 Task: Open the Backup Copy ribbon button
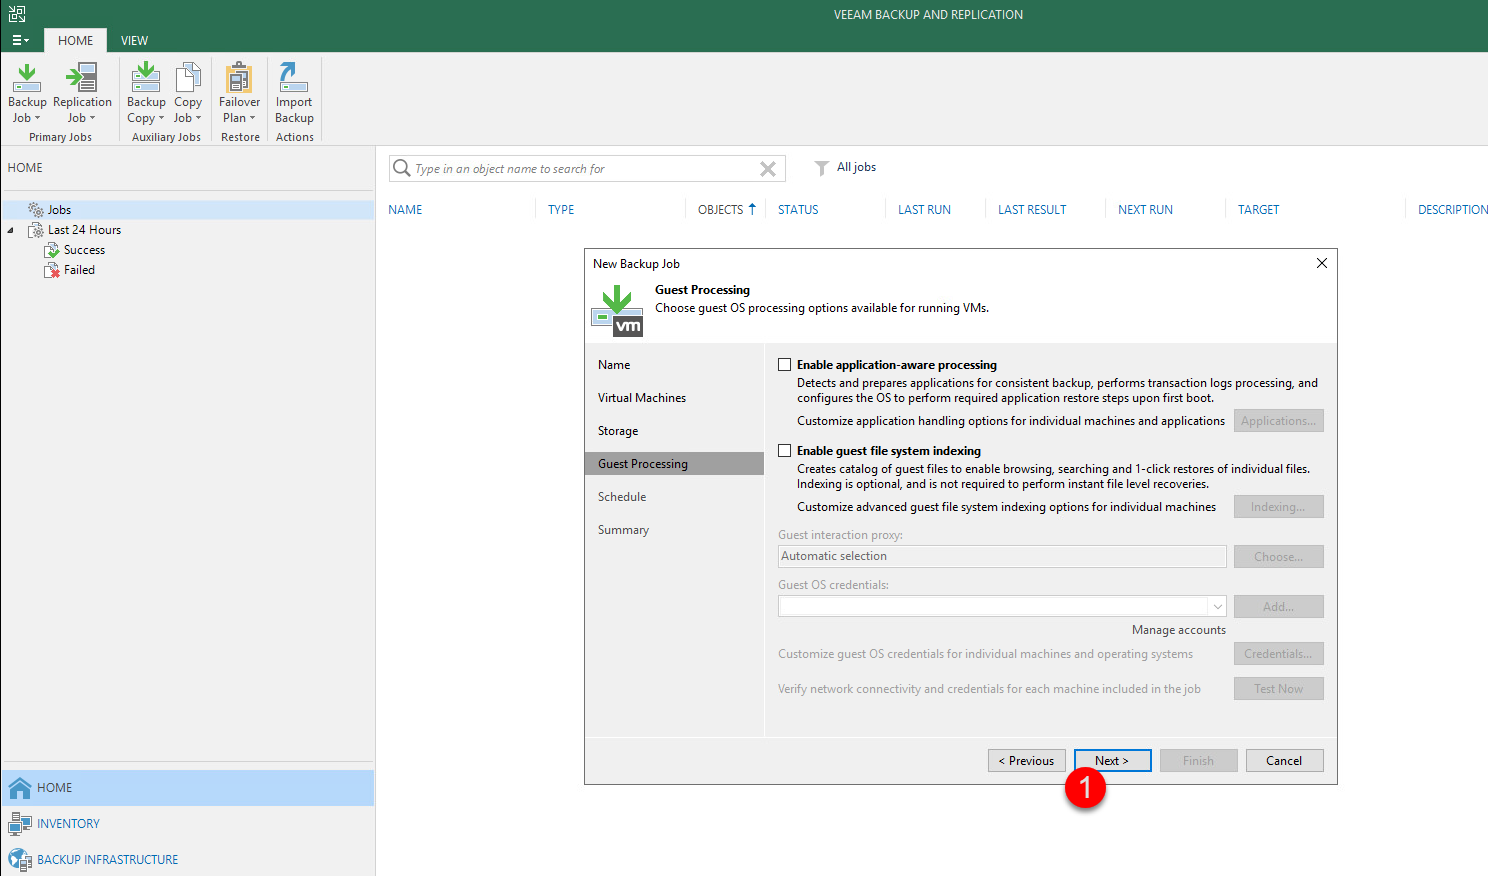[146, 93]
